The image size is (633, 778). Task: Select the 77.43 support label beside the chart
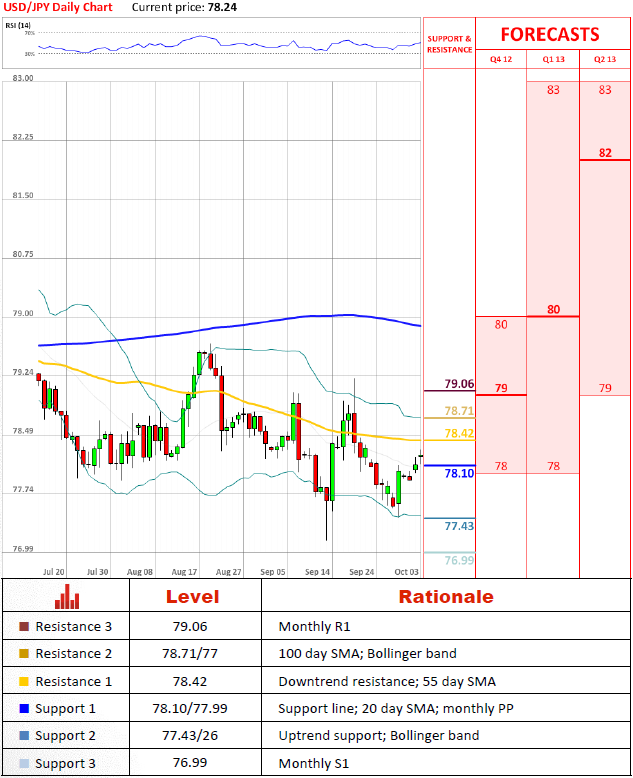click(x=459, y=526)
